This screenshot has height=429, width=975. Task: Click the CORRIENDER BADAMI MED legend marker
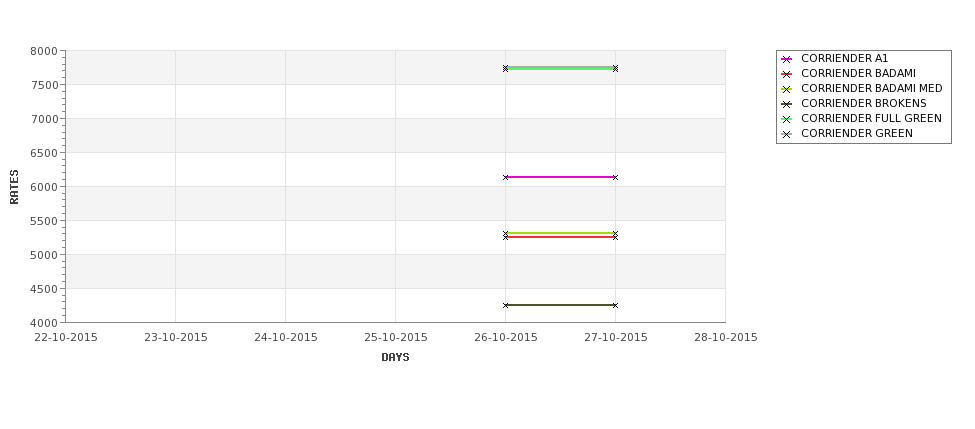tap(787, 89)
